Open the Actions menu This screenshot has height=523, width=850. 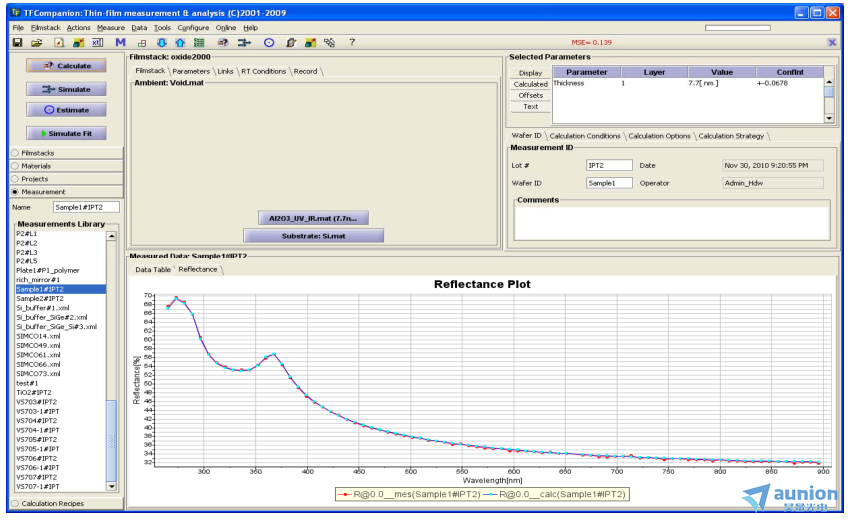click(x=79, y=28)
